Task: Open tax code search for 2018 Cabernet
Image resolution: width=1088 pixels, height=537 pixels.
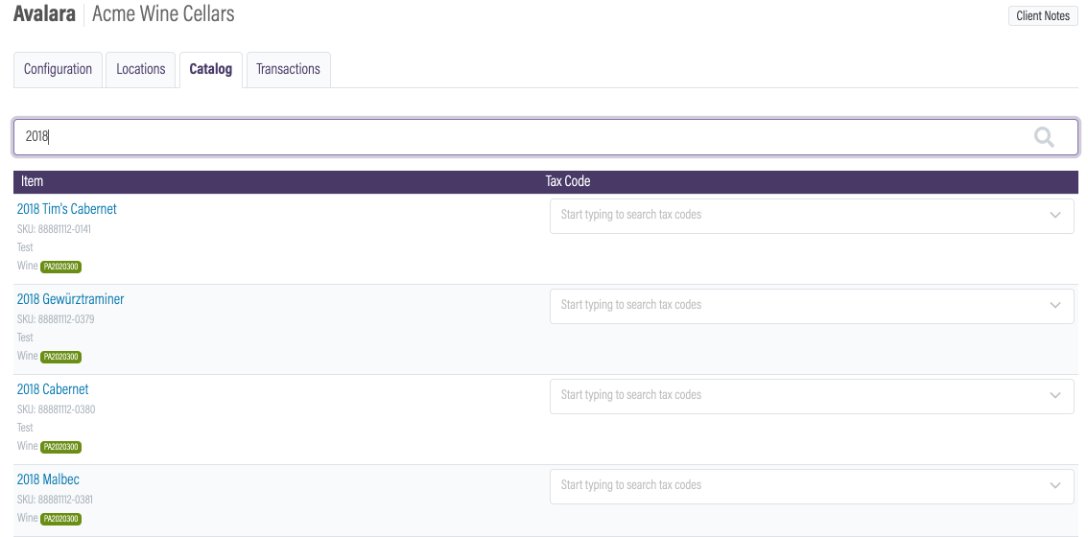Action: coord(812,396)
